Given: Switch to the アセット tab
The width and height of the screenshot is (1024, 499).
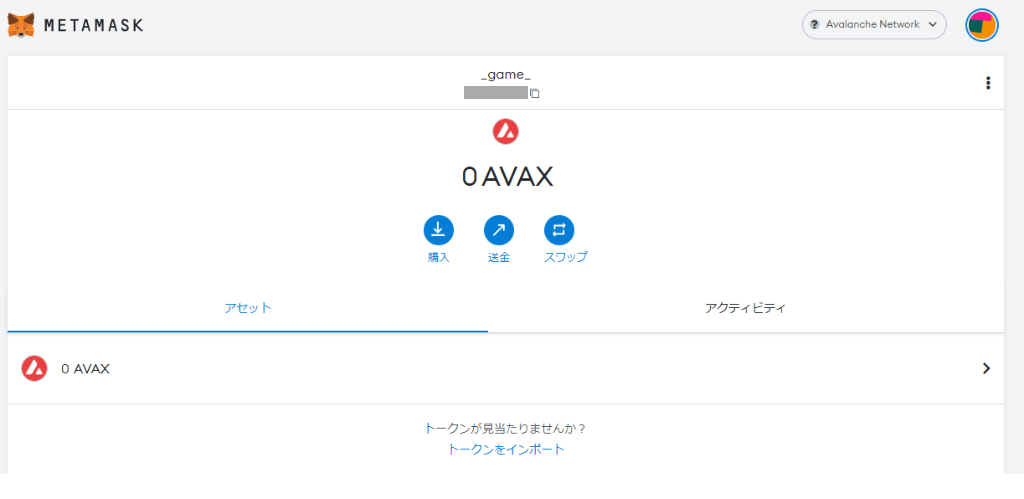Looking at the screenshot, I should pos(248,308).
